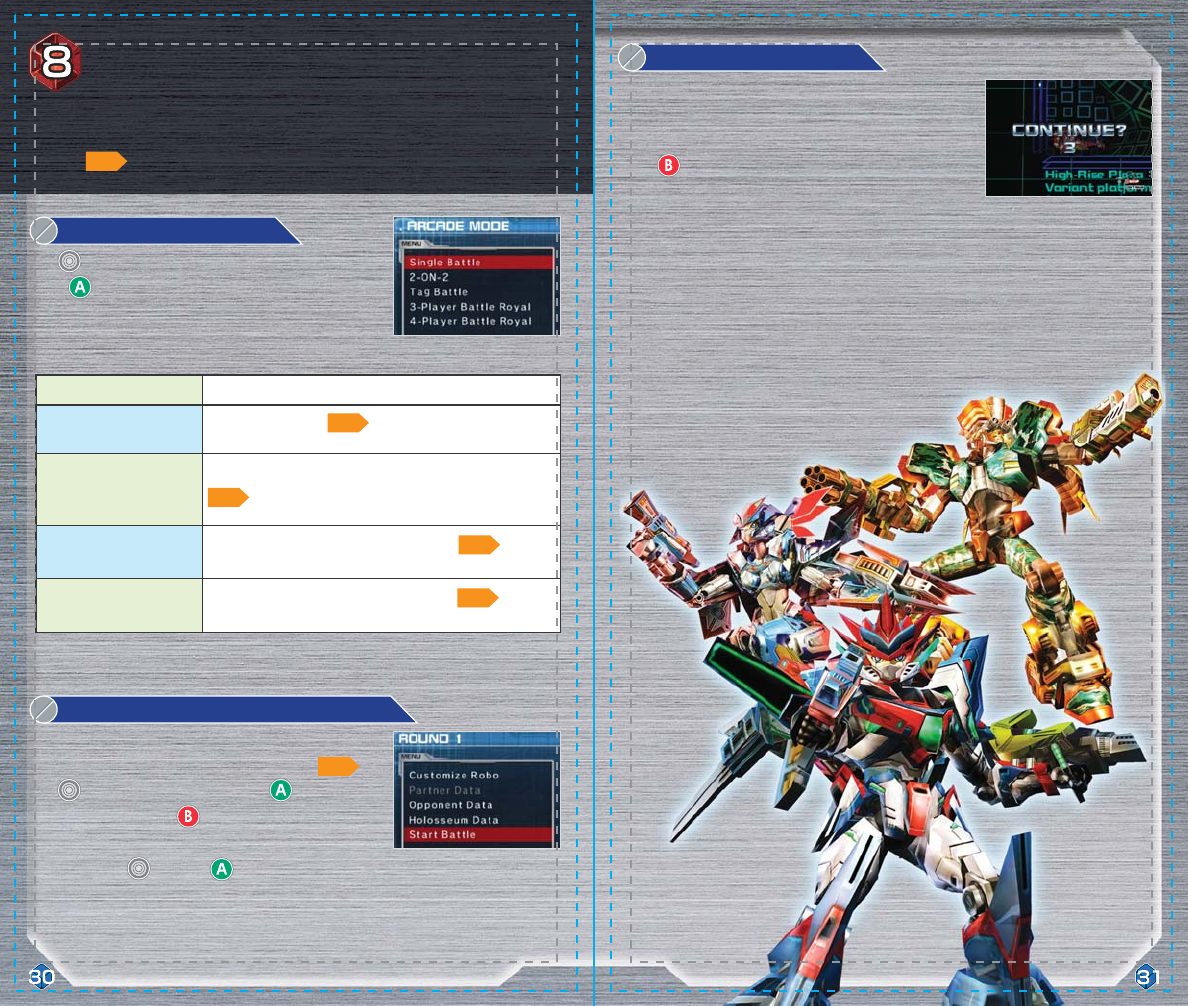
Task: Click the High-Rise Plaza text in the Continue screenshot
Action: [1094, 174]
